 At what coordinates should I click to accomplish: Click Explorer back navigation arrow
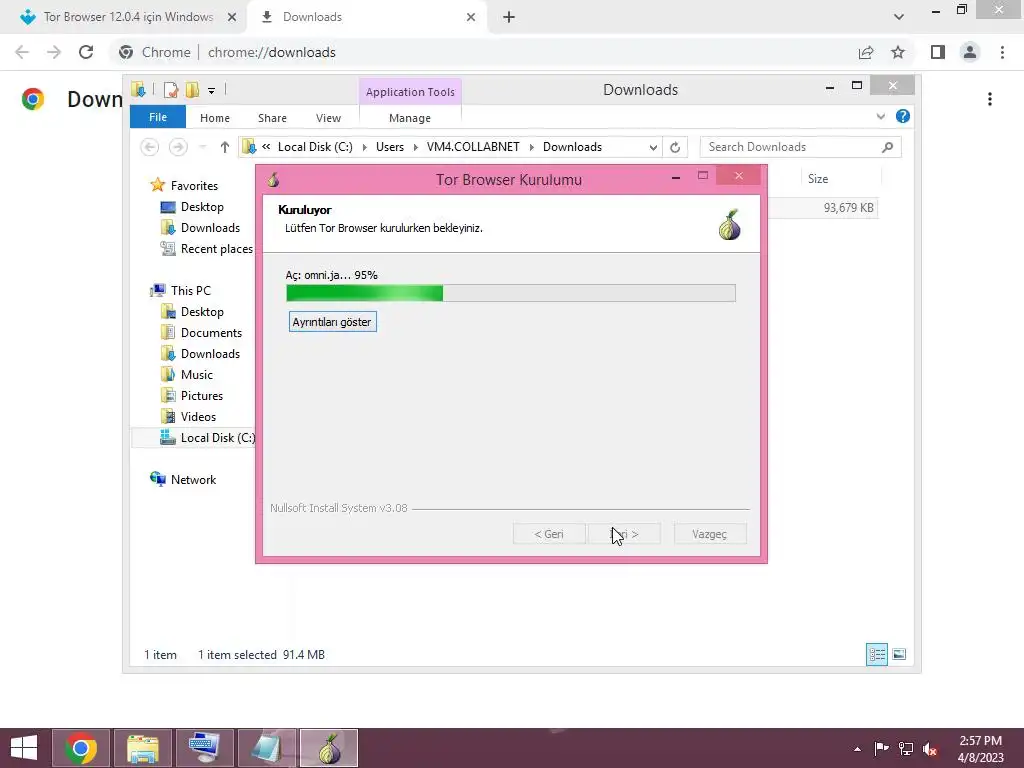pyautogui.click(x=150, y=147)
